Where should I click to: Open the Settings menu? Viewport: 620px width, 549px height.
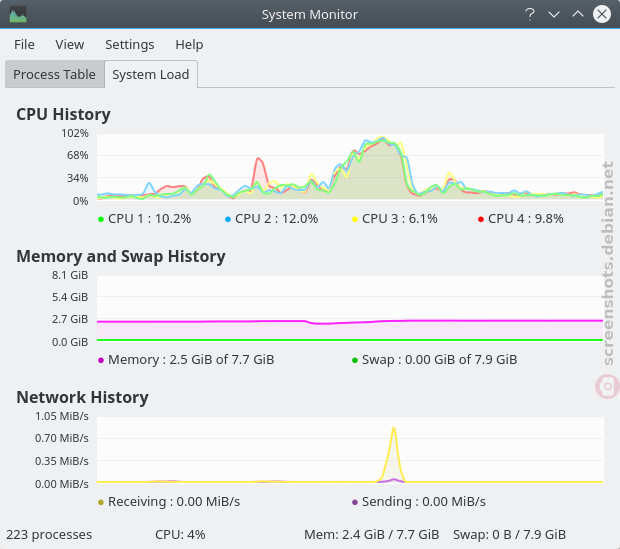(x=130, y=44)
